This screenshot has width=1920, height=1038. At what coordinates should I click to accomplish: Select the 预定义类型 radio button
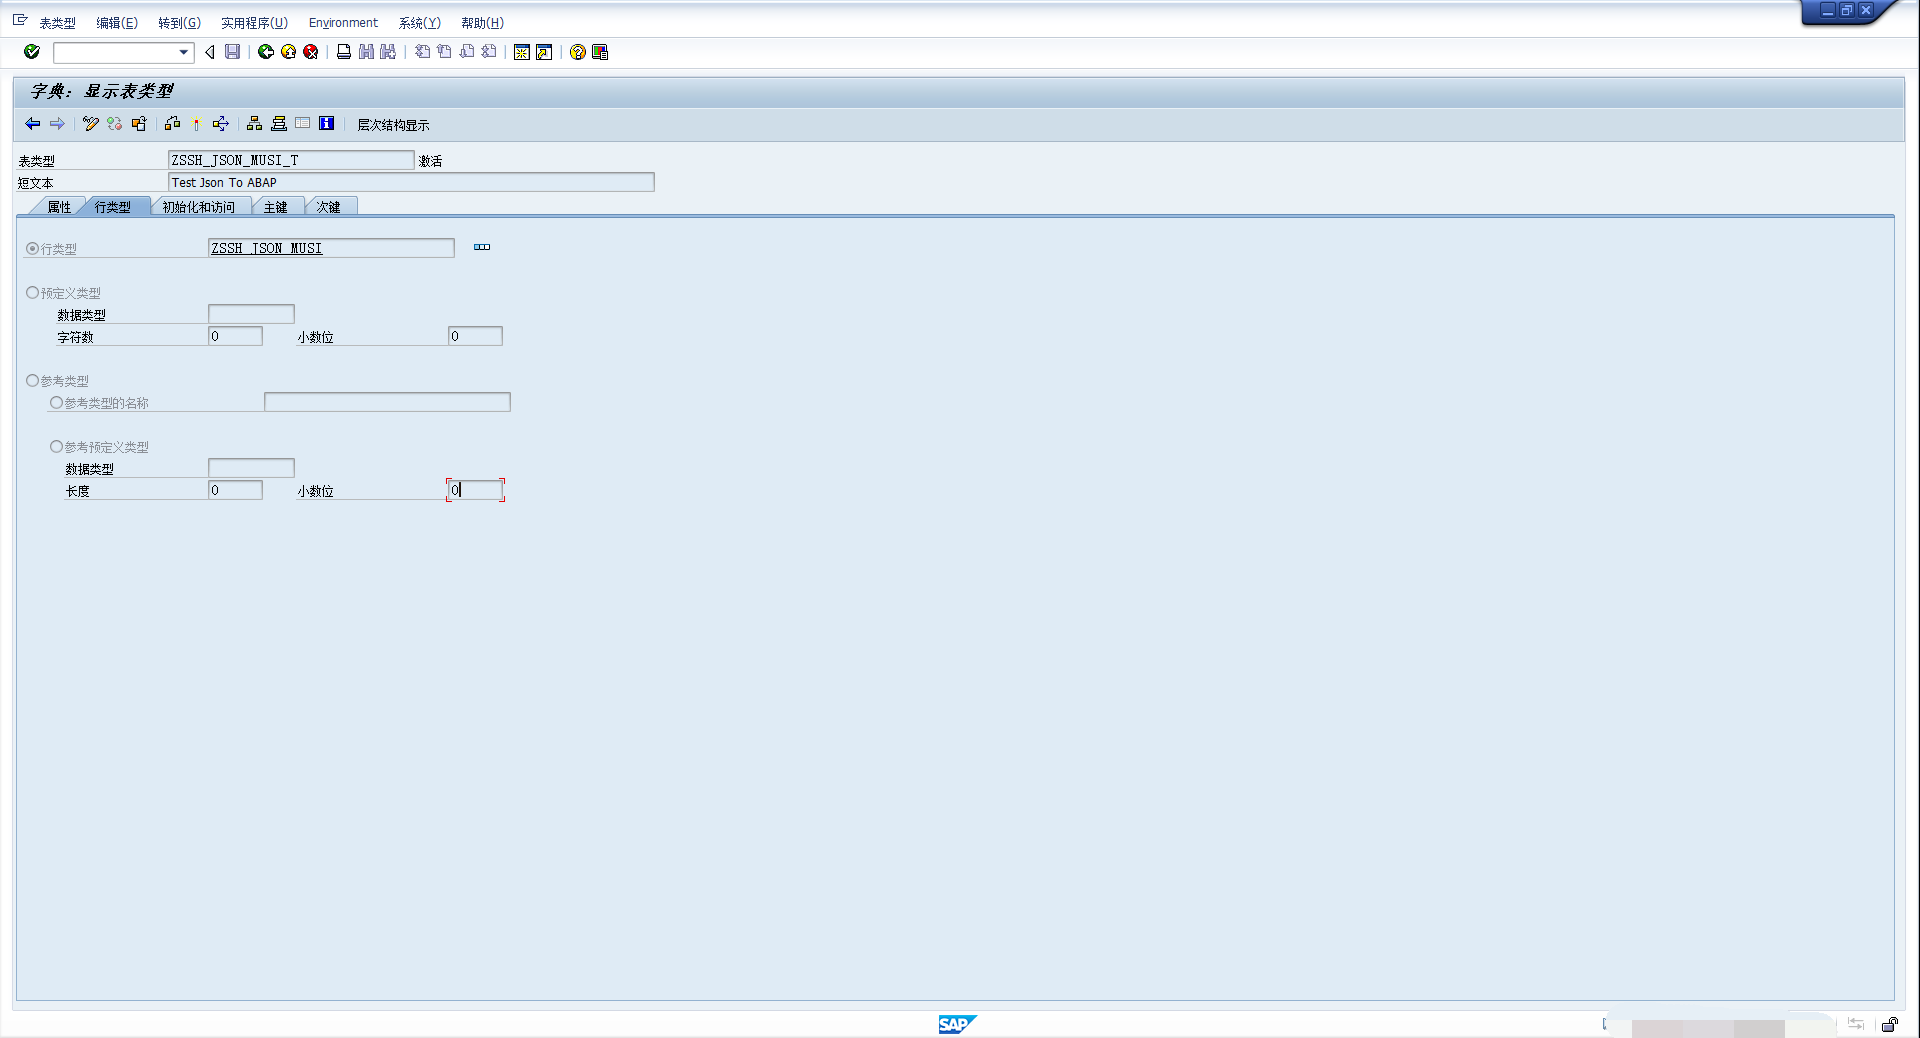[x=32, y=292]
